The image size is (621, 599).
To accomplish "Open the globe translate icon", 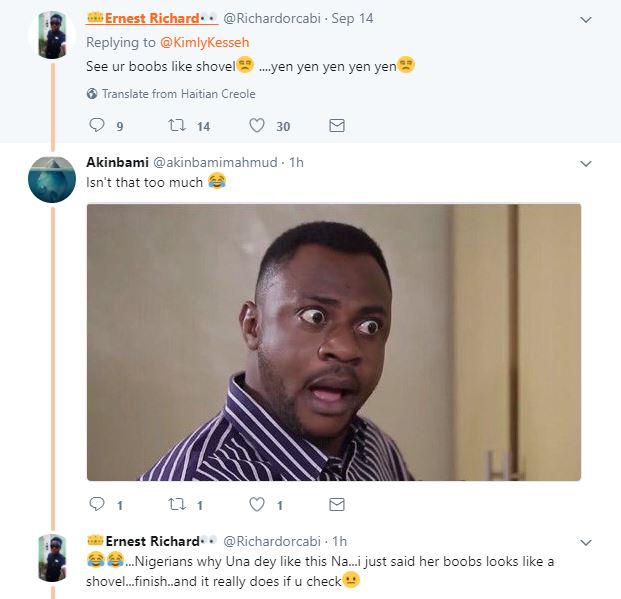I will [x=92, y=94].
